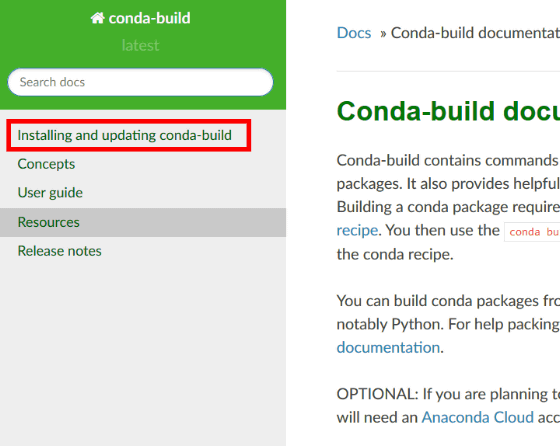
Task: Open Installing and updating conda-build
Action: (x=125, y=135)
